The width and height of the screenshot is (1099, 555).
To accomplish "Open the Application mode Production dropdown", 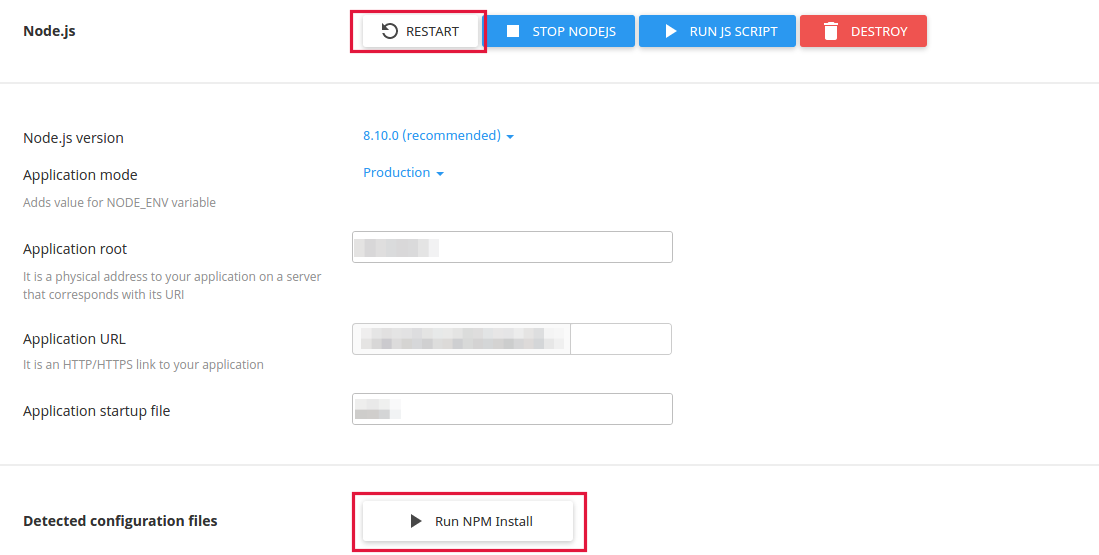I will [x=404, y=173].
